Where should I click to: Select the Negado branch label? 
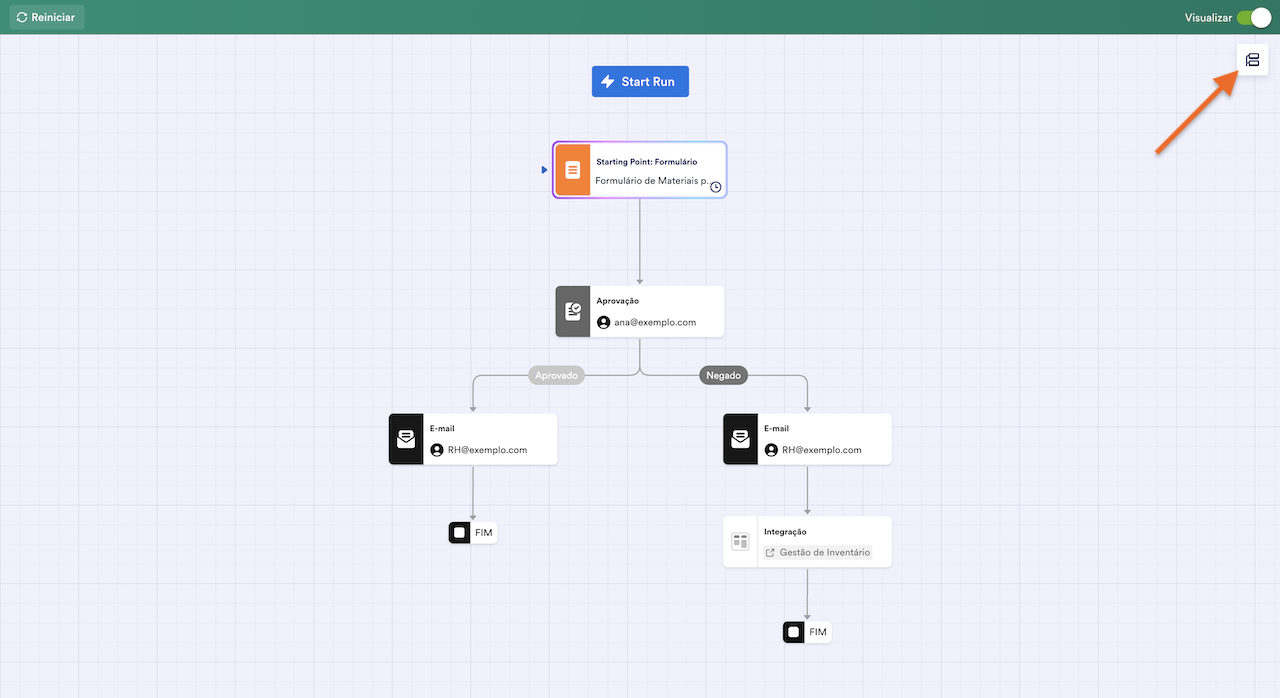(x=723, y=376)
